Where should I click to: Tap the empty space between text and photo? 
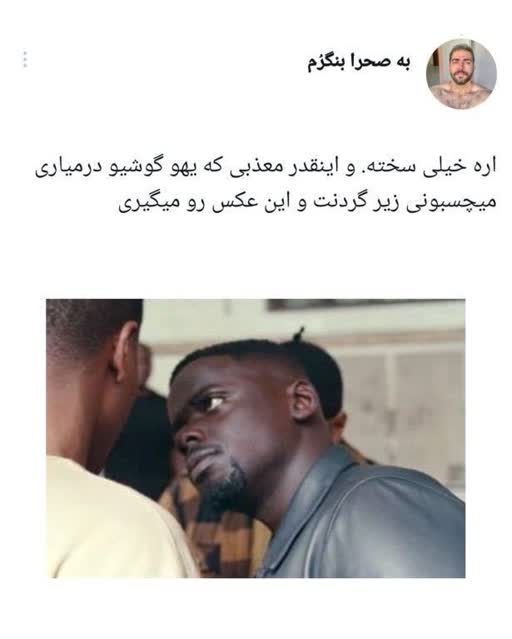(x=256, y=257)
